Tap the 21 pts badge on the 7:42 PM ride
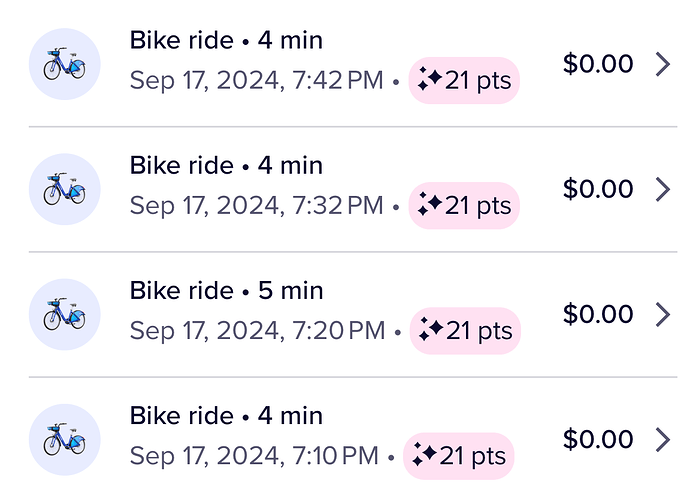Image resolution: width=690 pixels, height=498 pixels. (x=464, y=81)
